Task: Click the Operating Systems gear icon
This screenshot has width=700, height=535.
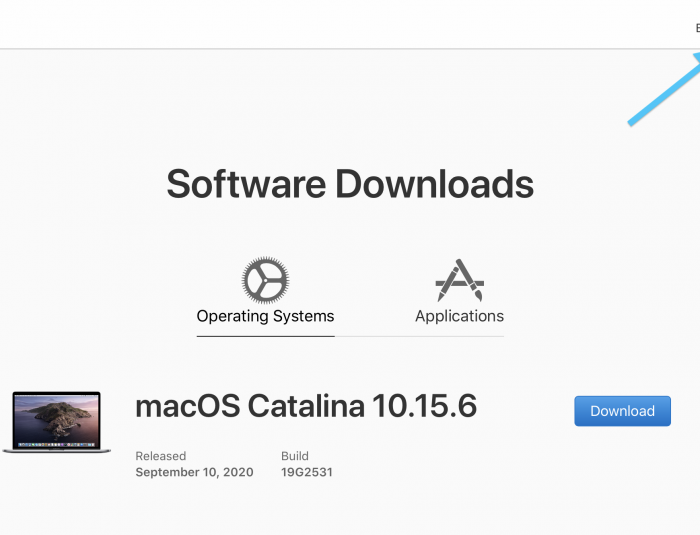Action: (x=265, y=280)
